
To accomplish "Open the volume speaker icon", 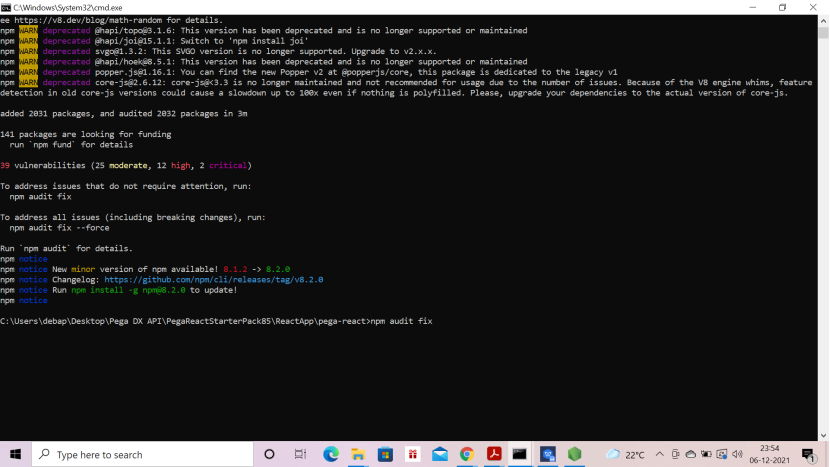I will 737,454.
